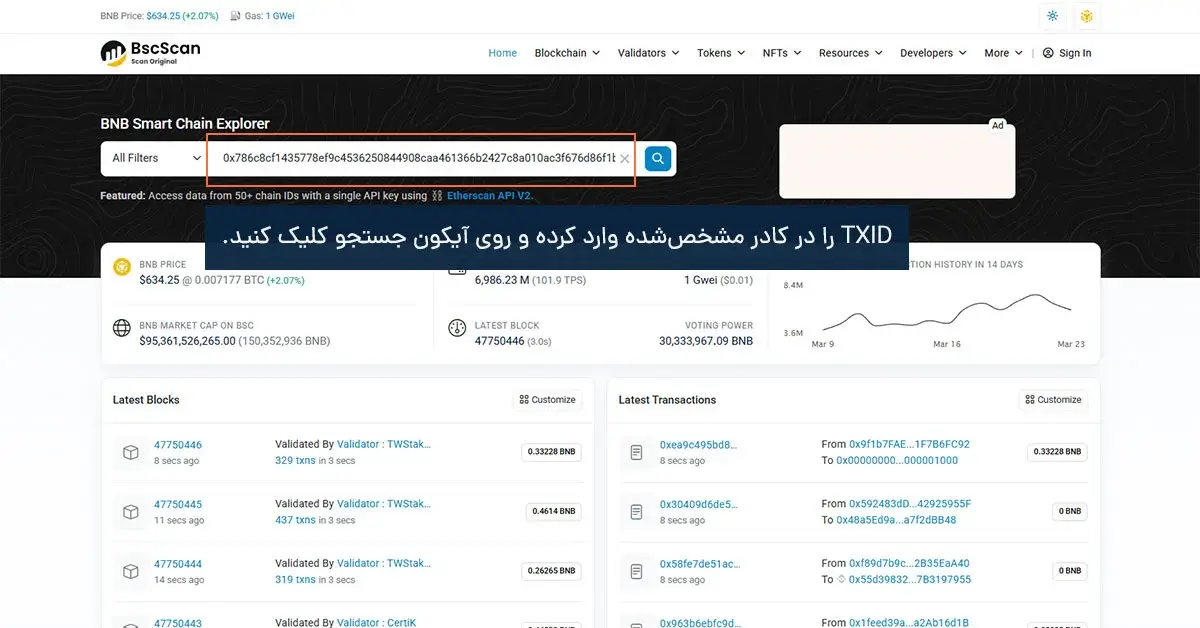Image resolution: width=1200 pixels, height=628 pixels.
Task: Open sender address 0xf89d7b9c...2B35EaA40
Action: 909,563
